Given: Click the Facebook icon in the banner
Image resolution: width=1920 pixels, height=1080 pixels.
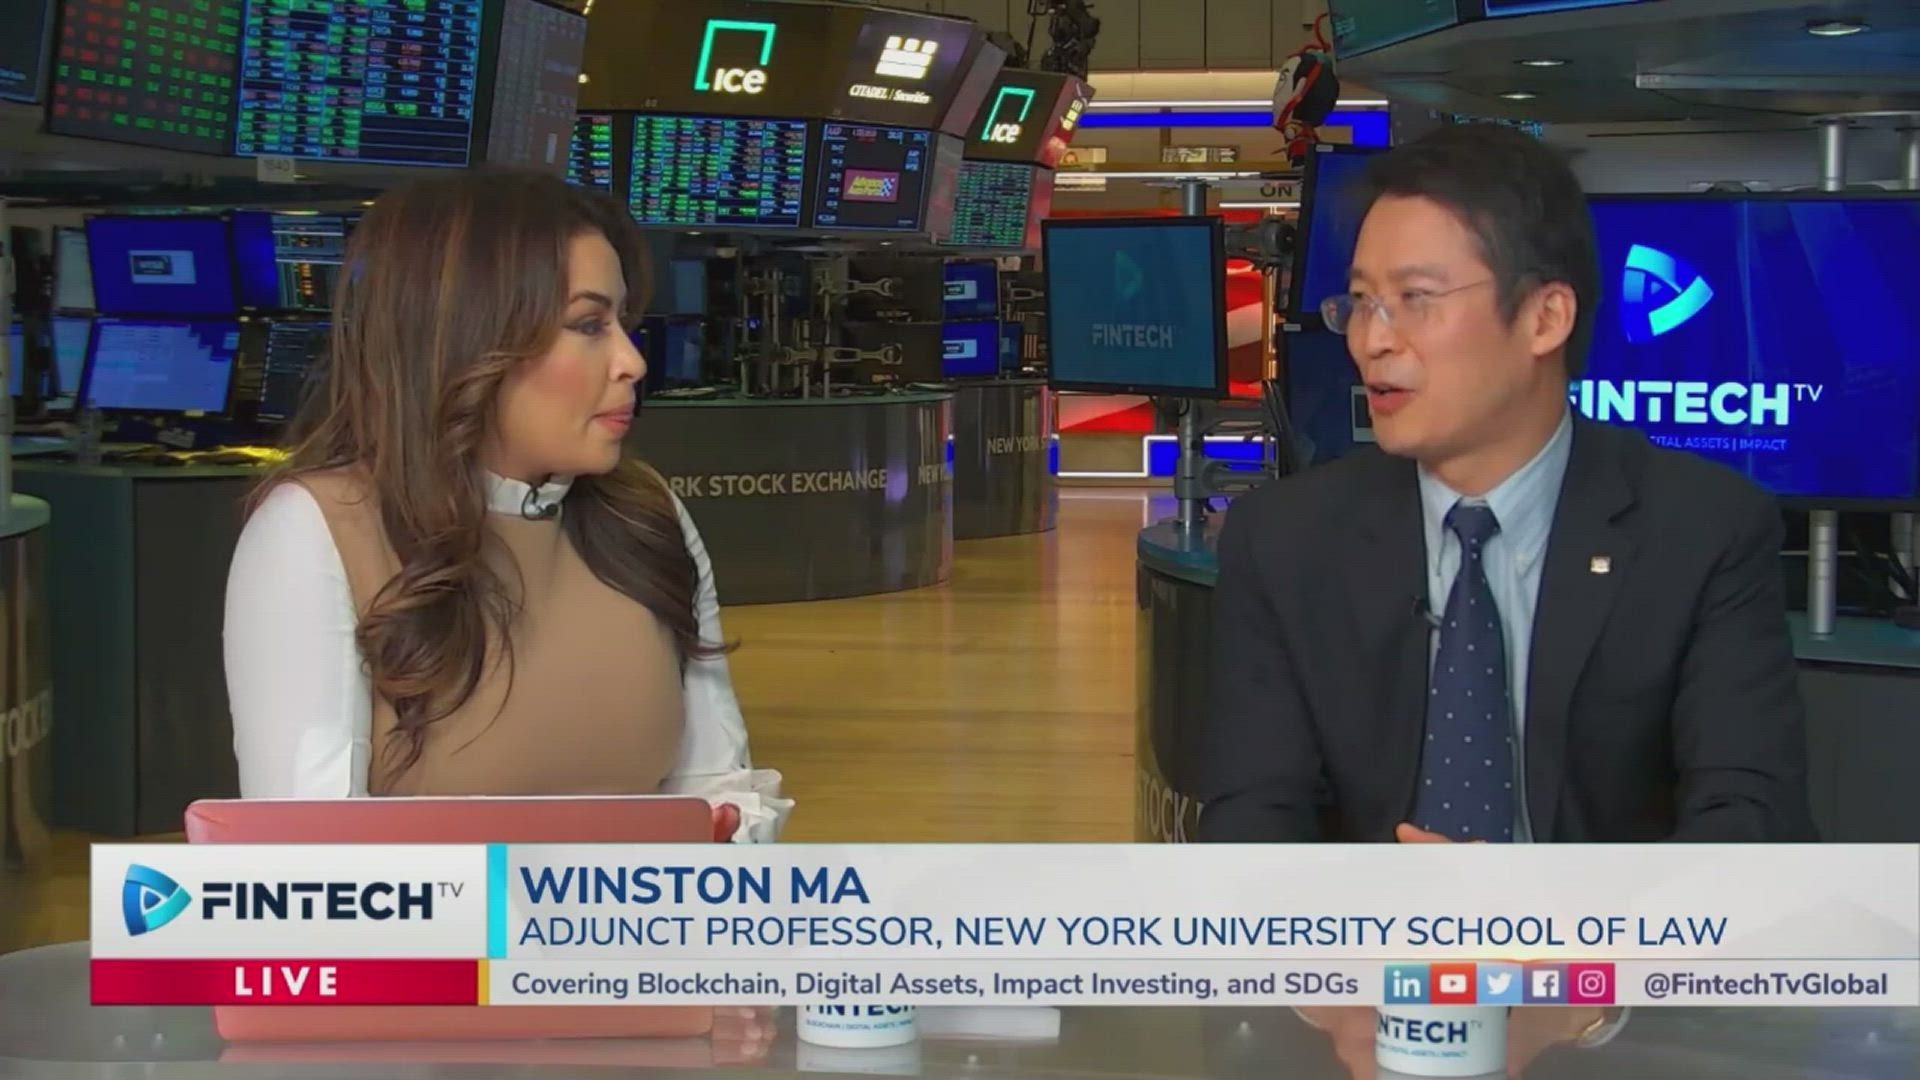Looking at the screenshot, I should pos(1545,985).
